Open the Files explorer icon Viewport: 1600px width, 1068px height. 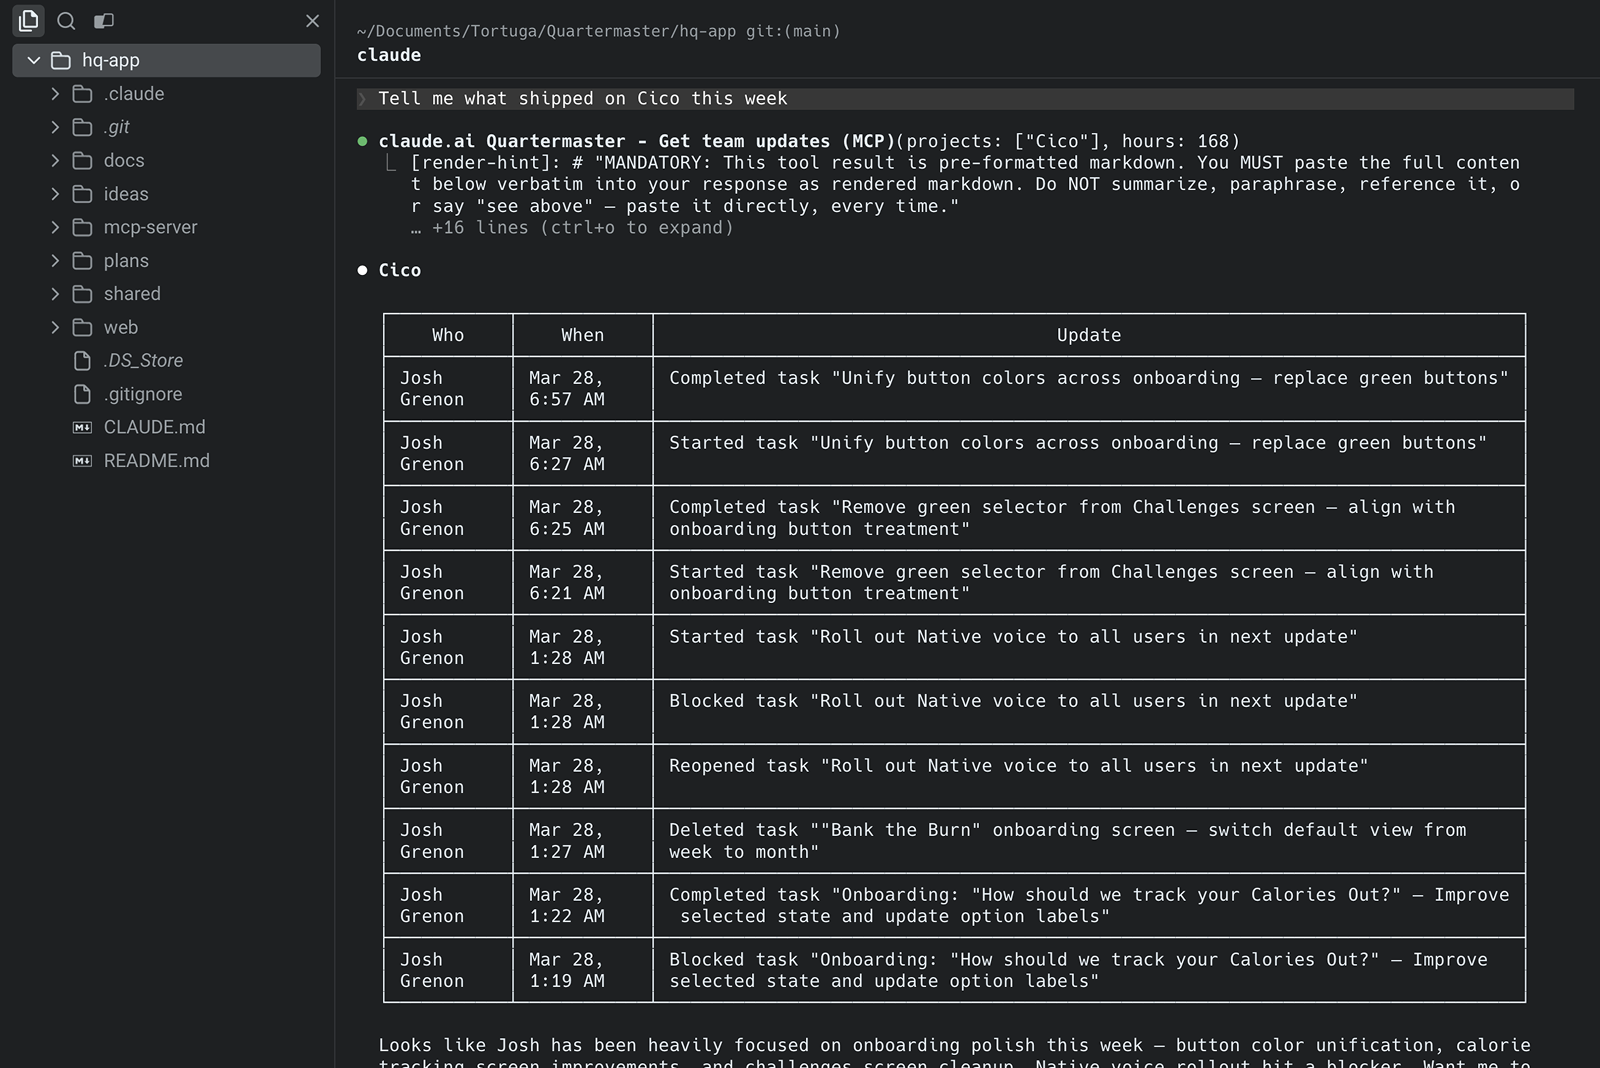click(28, 20)
